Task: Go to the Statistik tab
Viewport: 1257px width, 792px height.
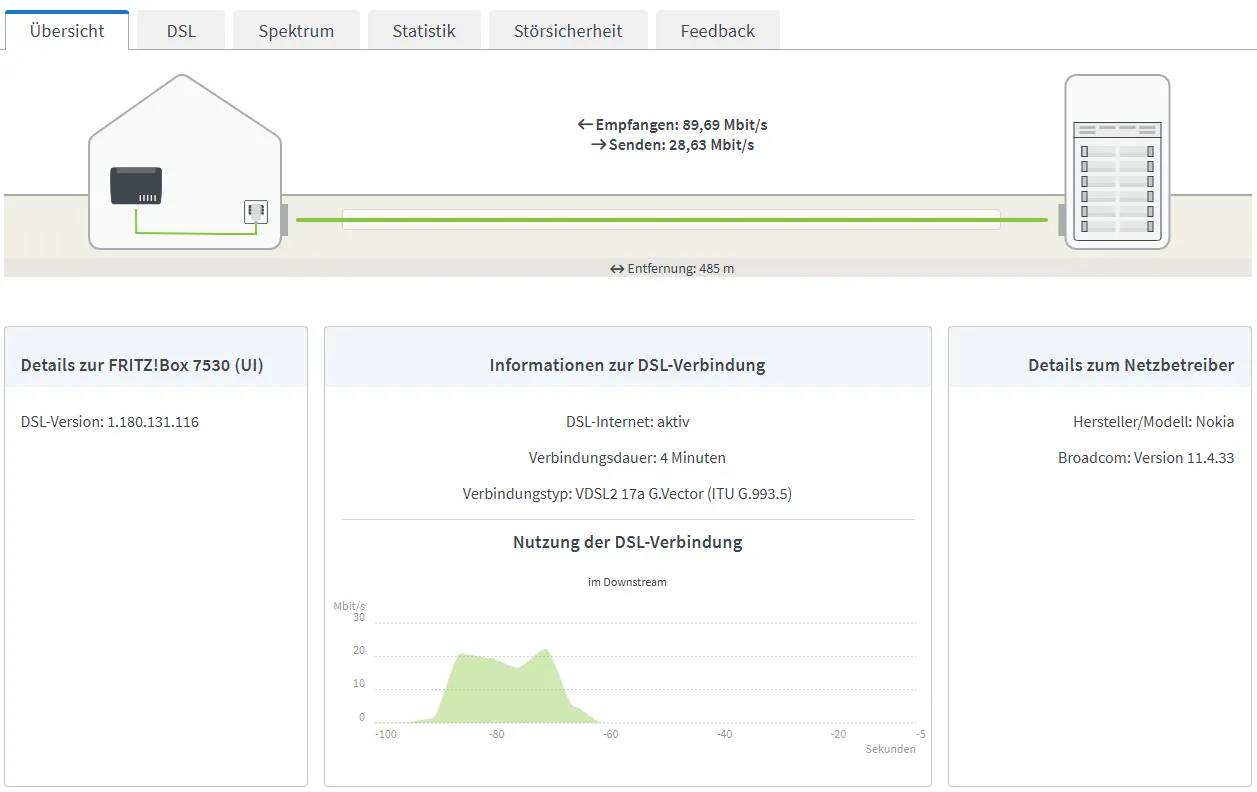Action: (x=424, y=31)
